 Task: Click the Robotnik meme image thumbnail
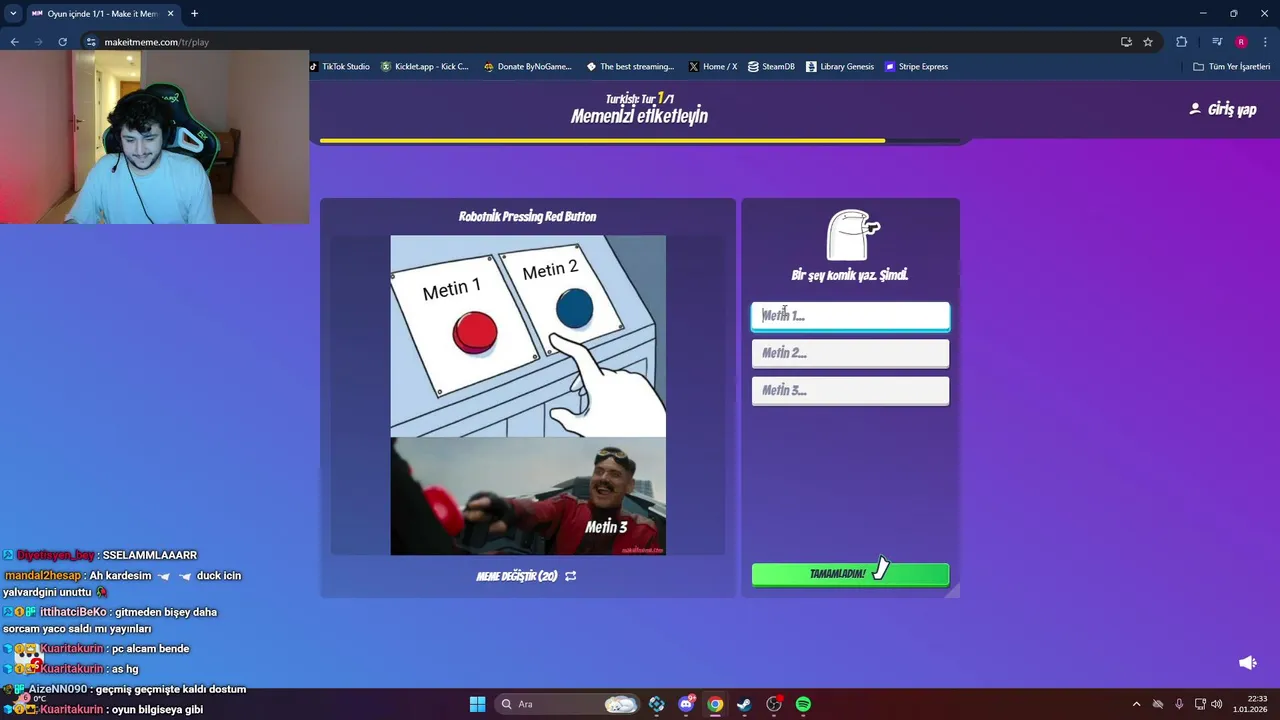tap(528, 395)
